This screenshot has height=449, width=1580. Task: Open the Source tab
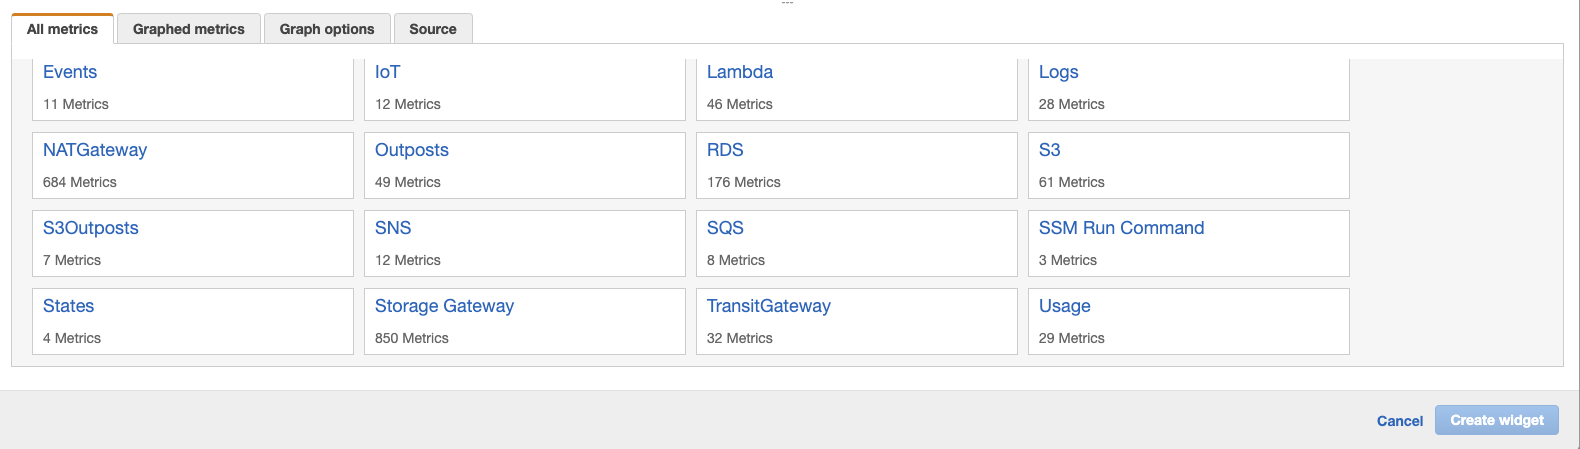[432, 29]
